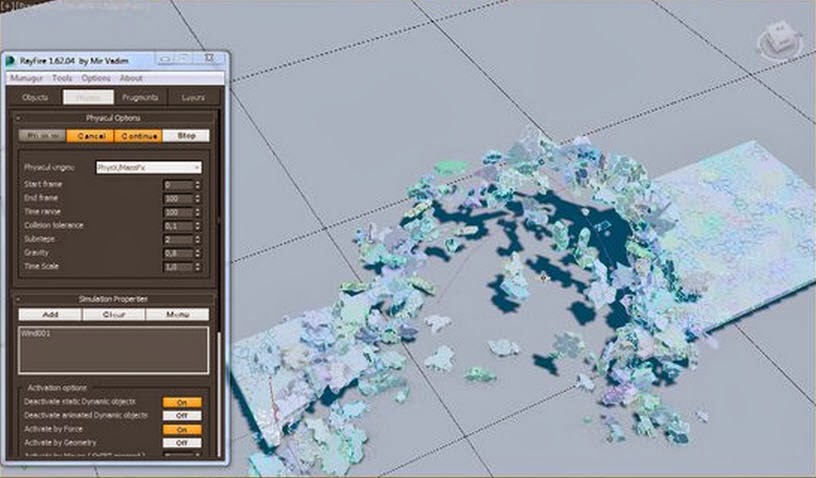The image size is (816, 478).
Task: Click the Time Scale value field
Action: pyautogui.click(x=178, y=267)
